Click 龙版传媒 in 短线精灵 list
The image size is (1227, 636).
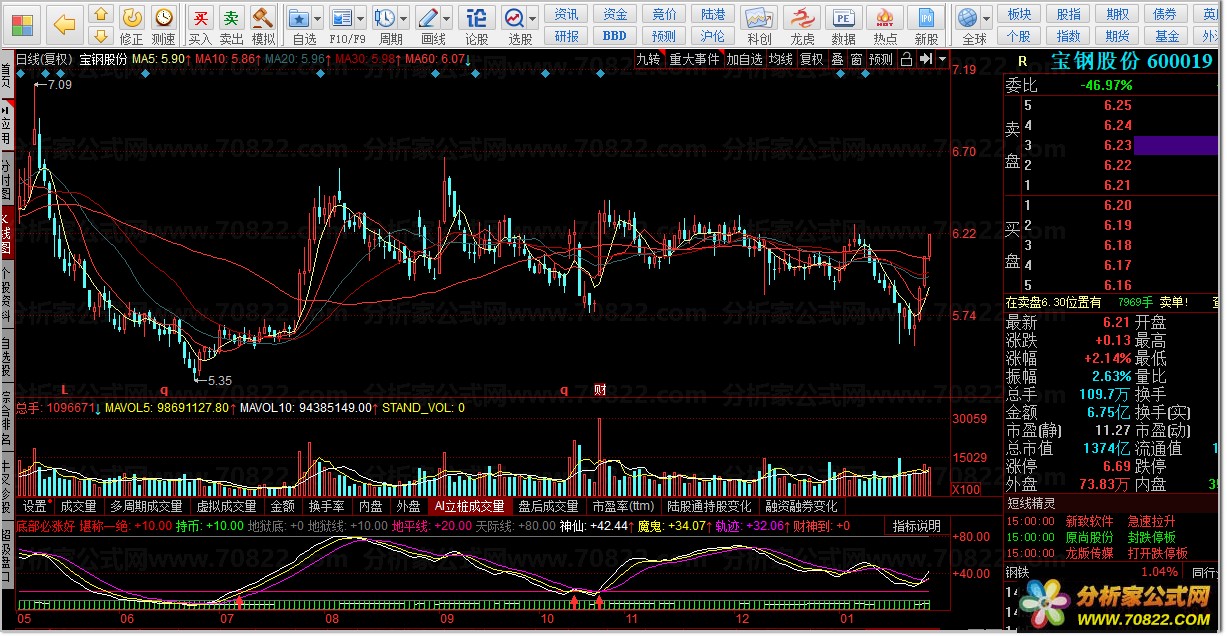(x=1090, y=553)
